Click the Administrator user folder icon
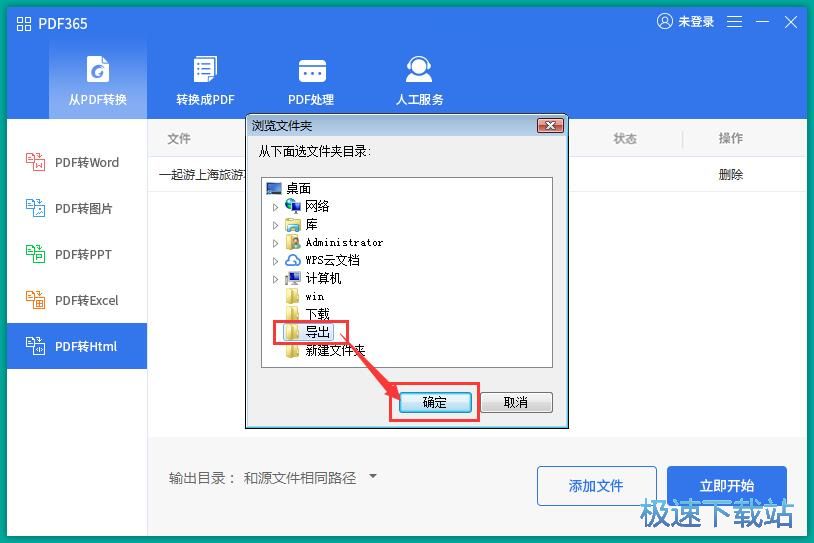Image resolution: width=814 pixels, height=543 pixels. click(x=293, y=242)
